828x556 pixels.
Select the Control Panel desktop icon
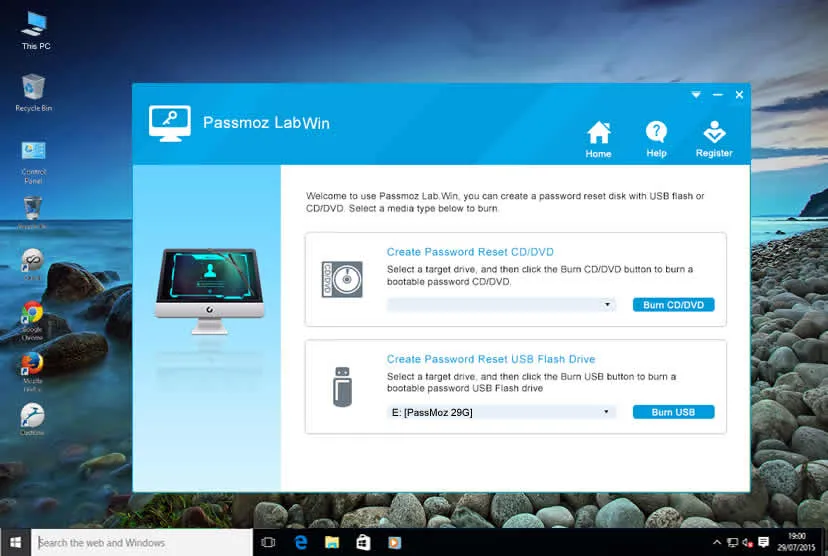(33, 163)
